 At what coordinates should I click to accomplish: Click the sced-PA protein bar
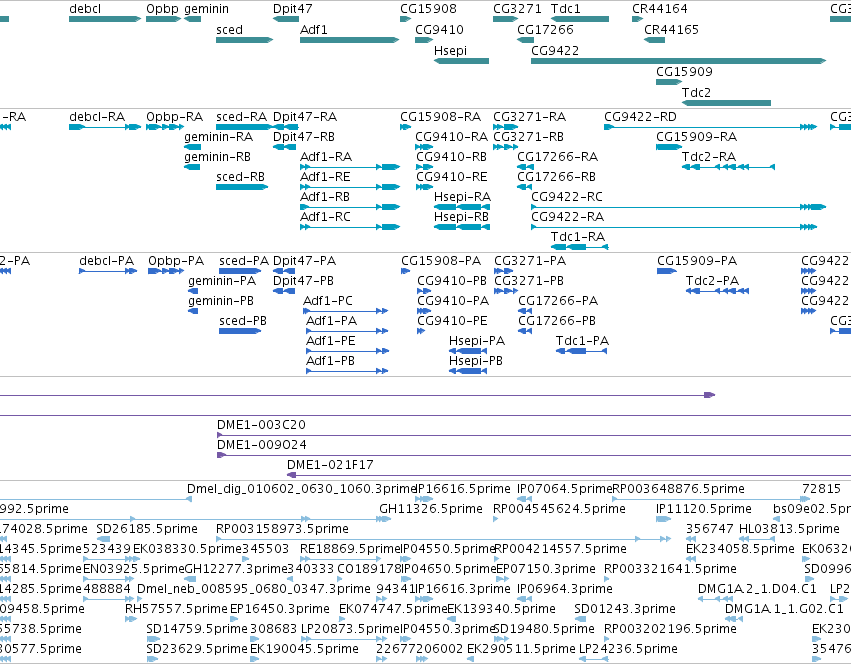point(240,271)
